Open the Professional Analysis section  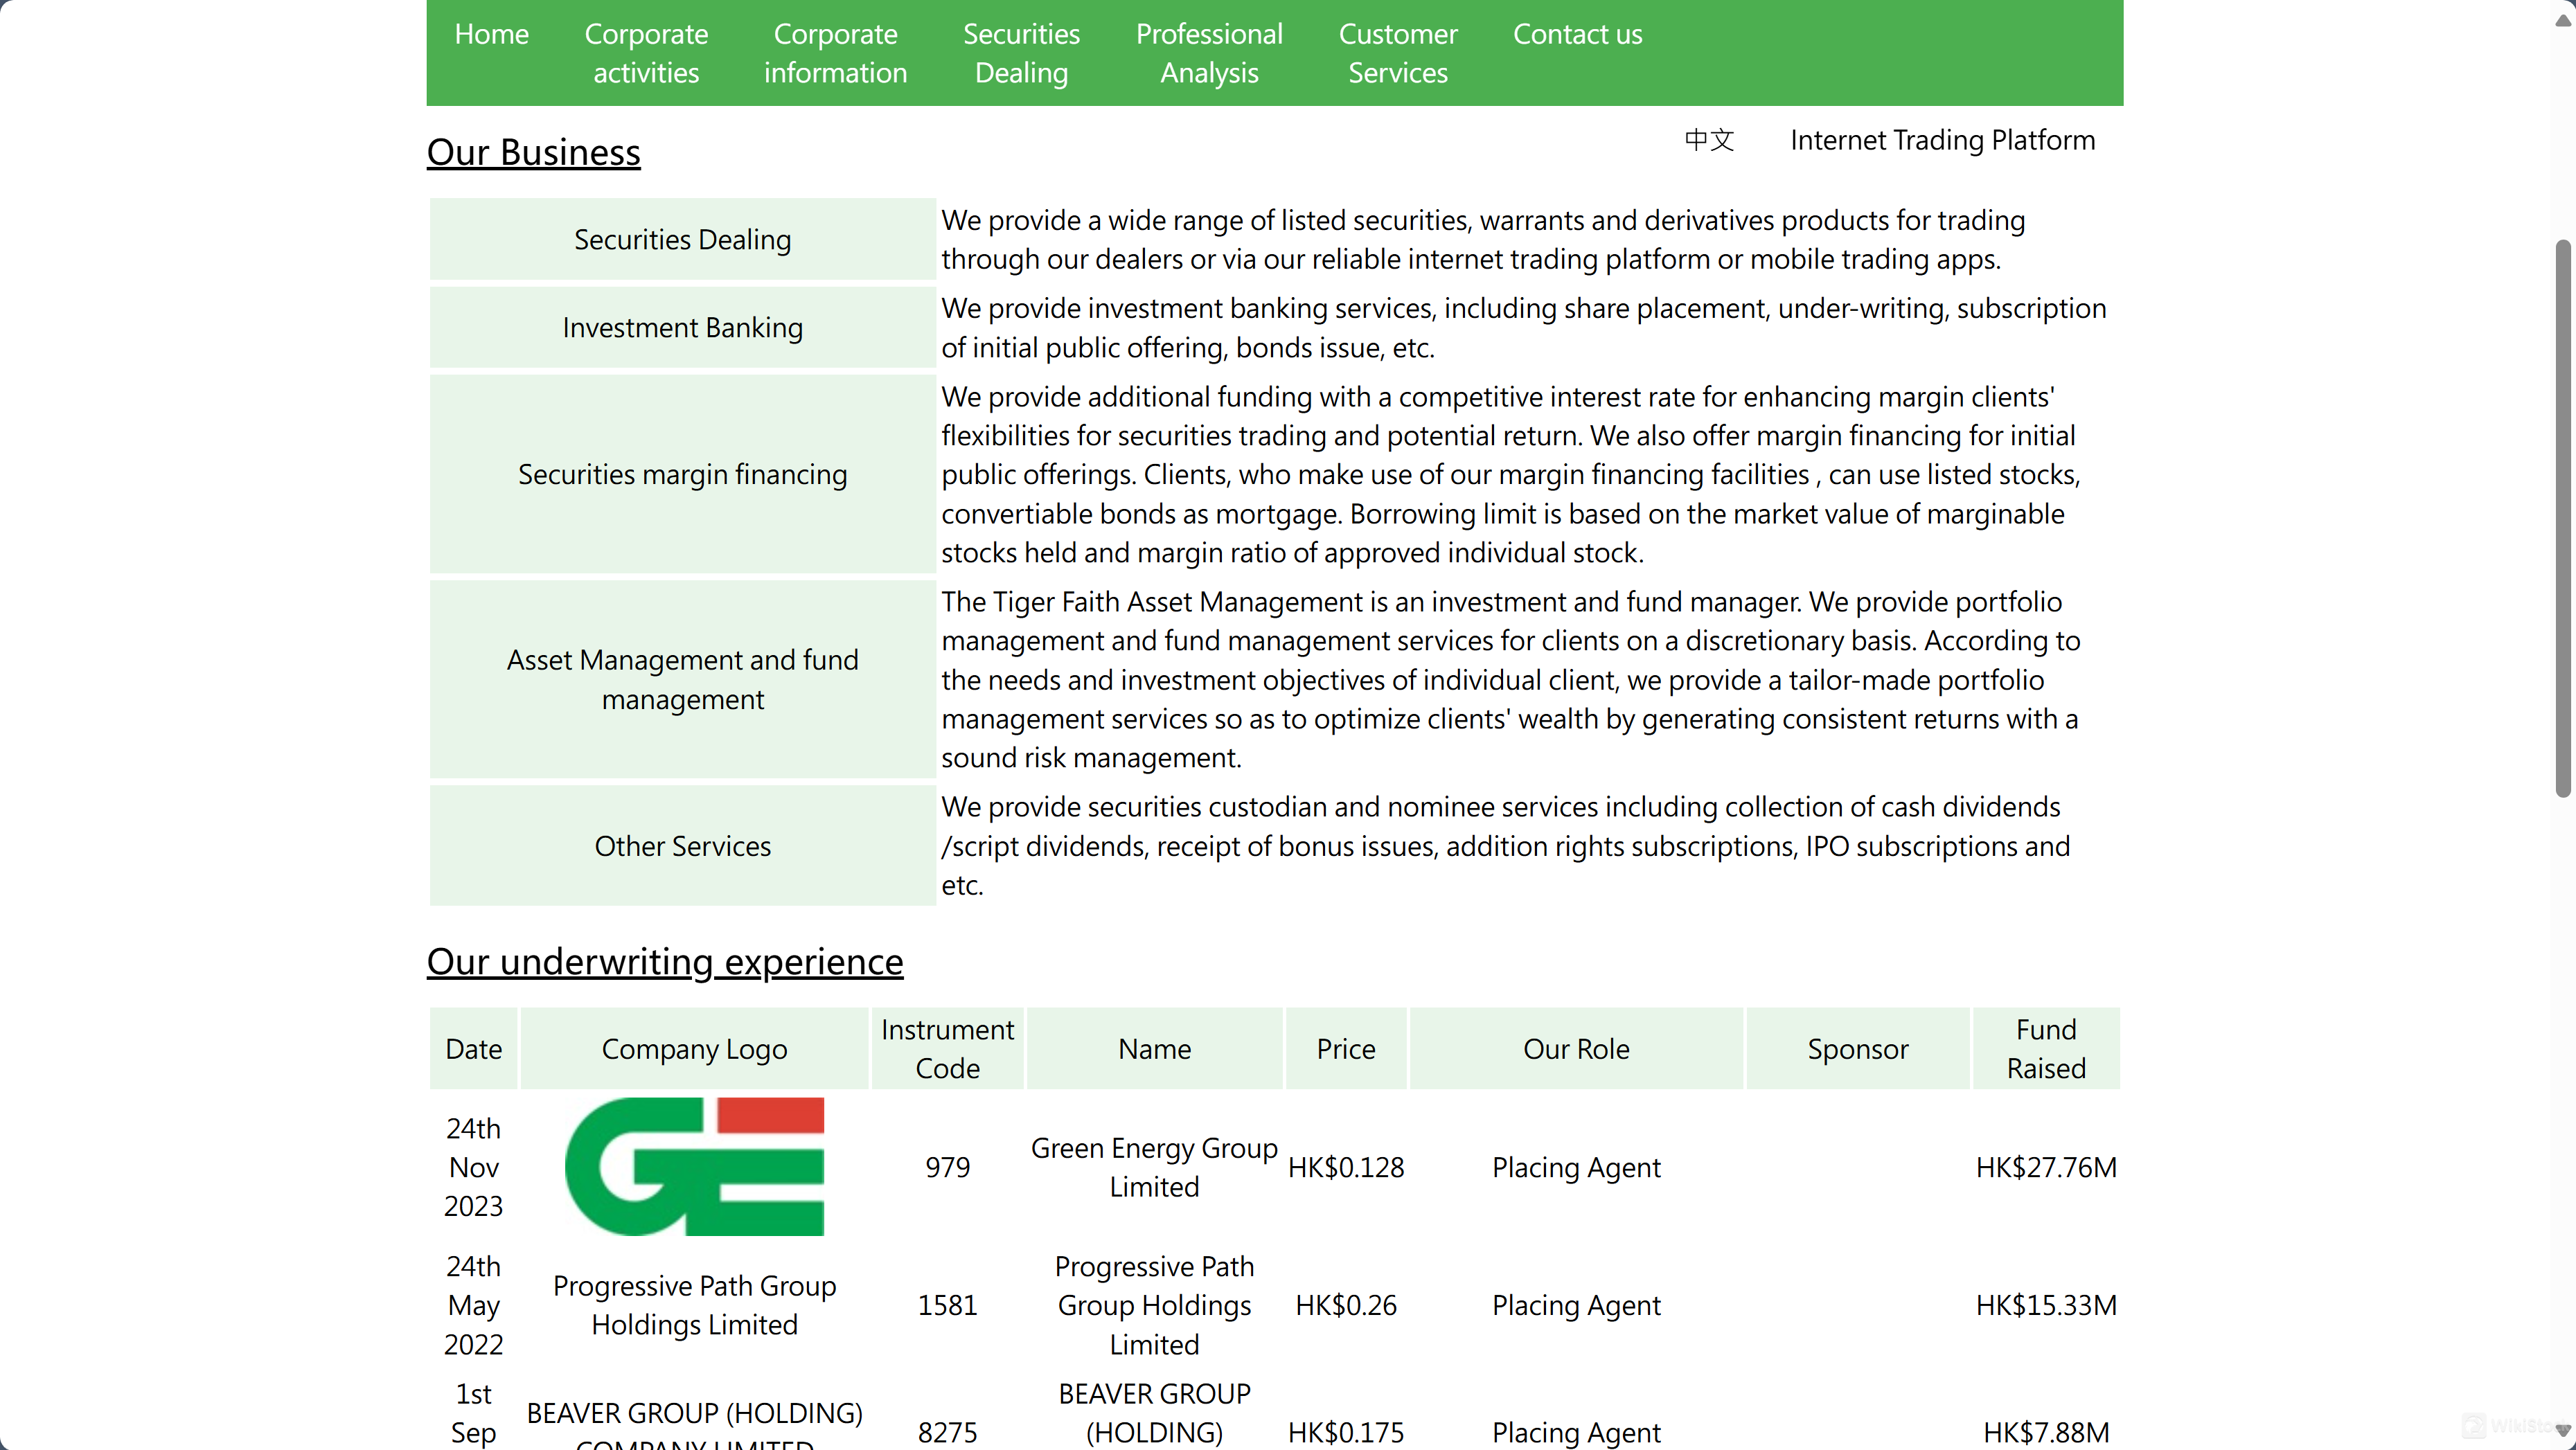pos(1208,52)
